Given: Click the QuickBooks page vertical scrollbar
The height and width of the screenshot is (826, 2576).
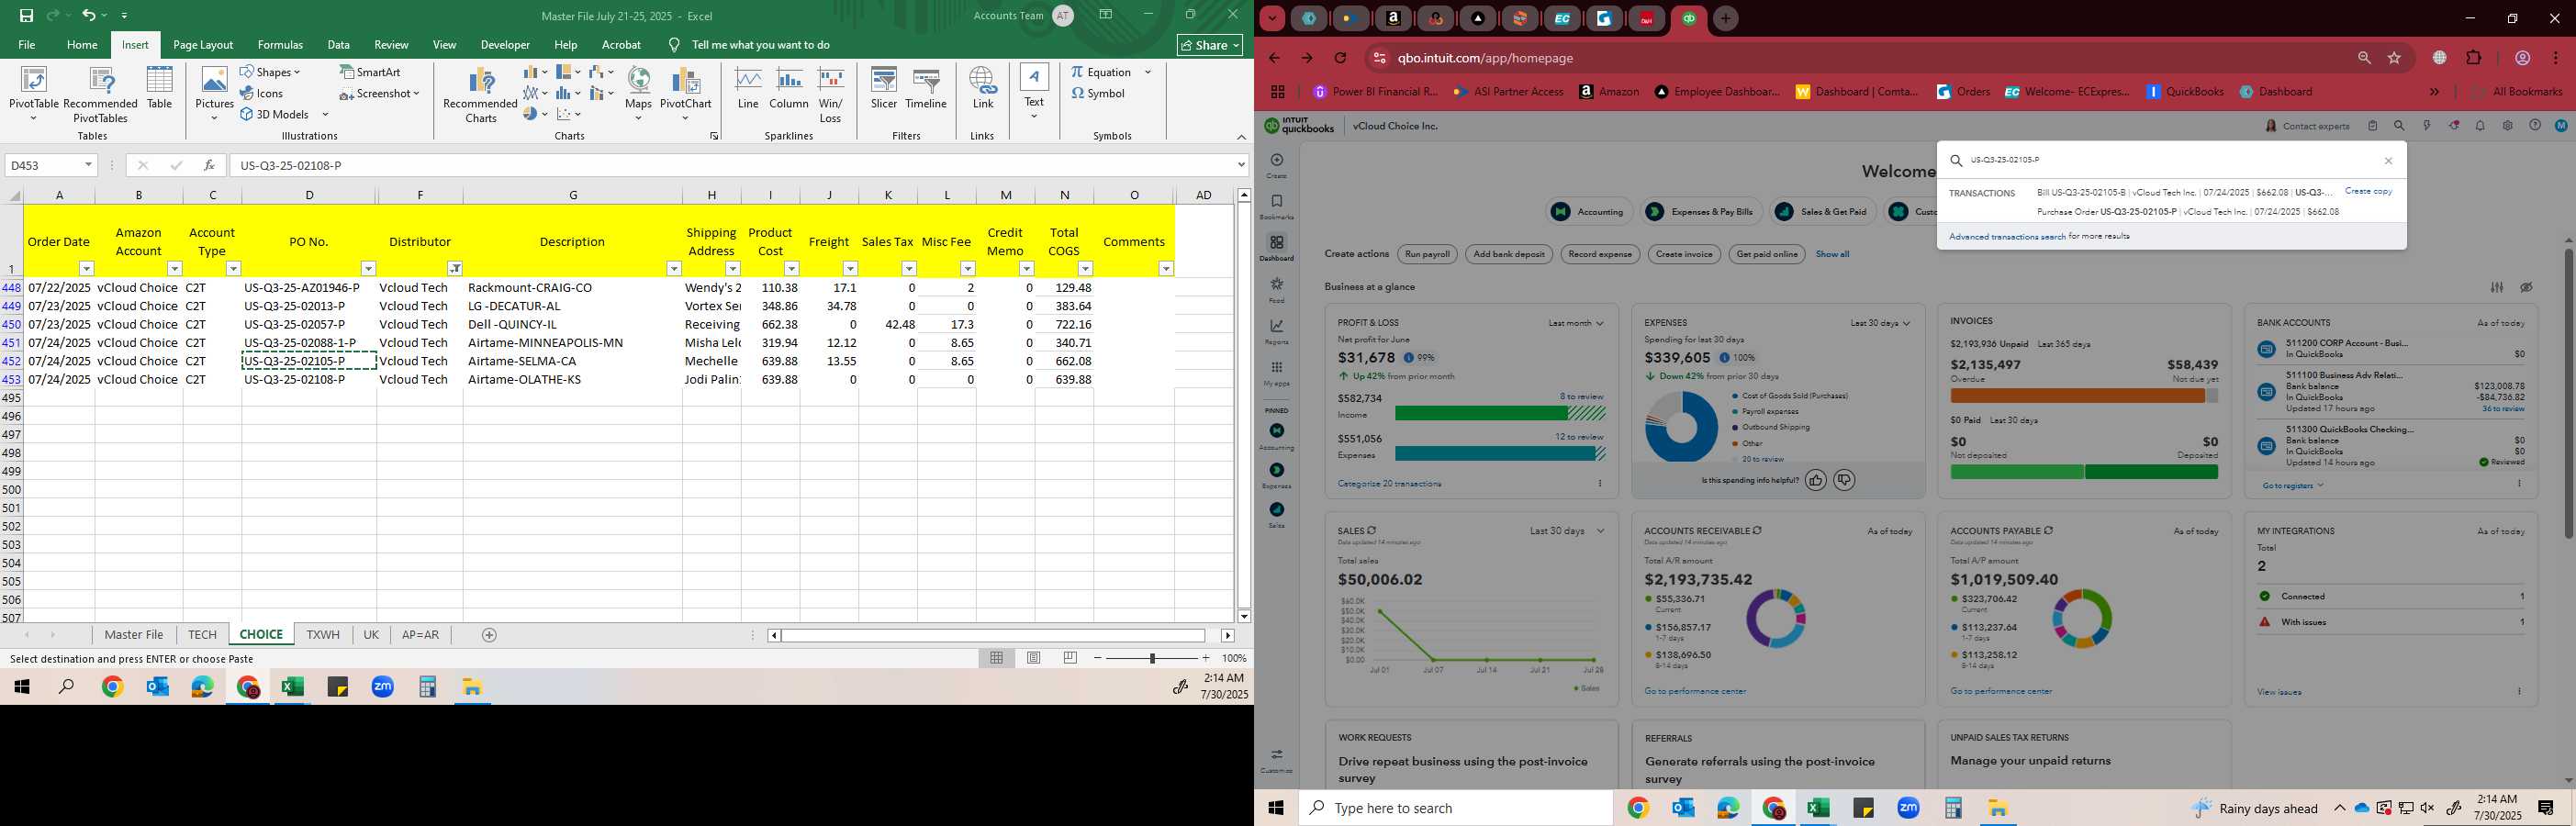Looking at the screenshot, I should click(x=2568, y=392).
